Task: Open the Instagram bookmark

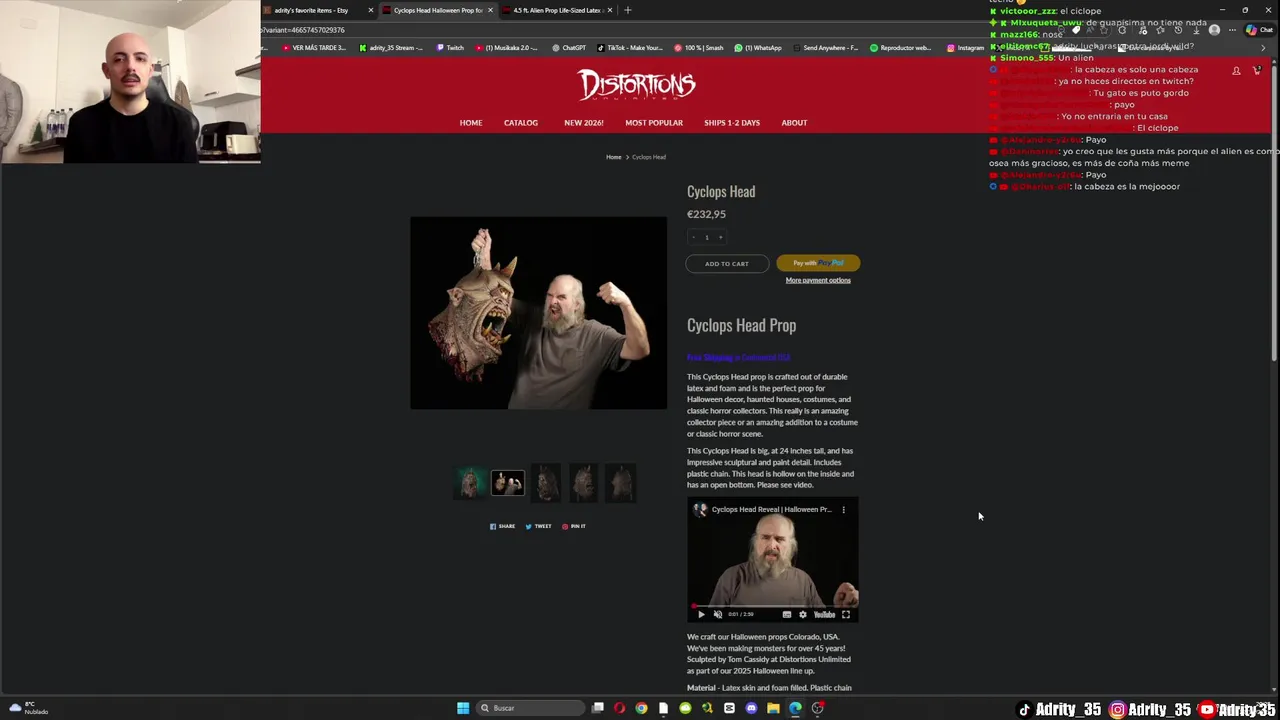Action: coord(965,48)
